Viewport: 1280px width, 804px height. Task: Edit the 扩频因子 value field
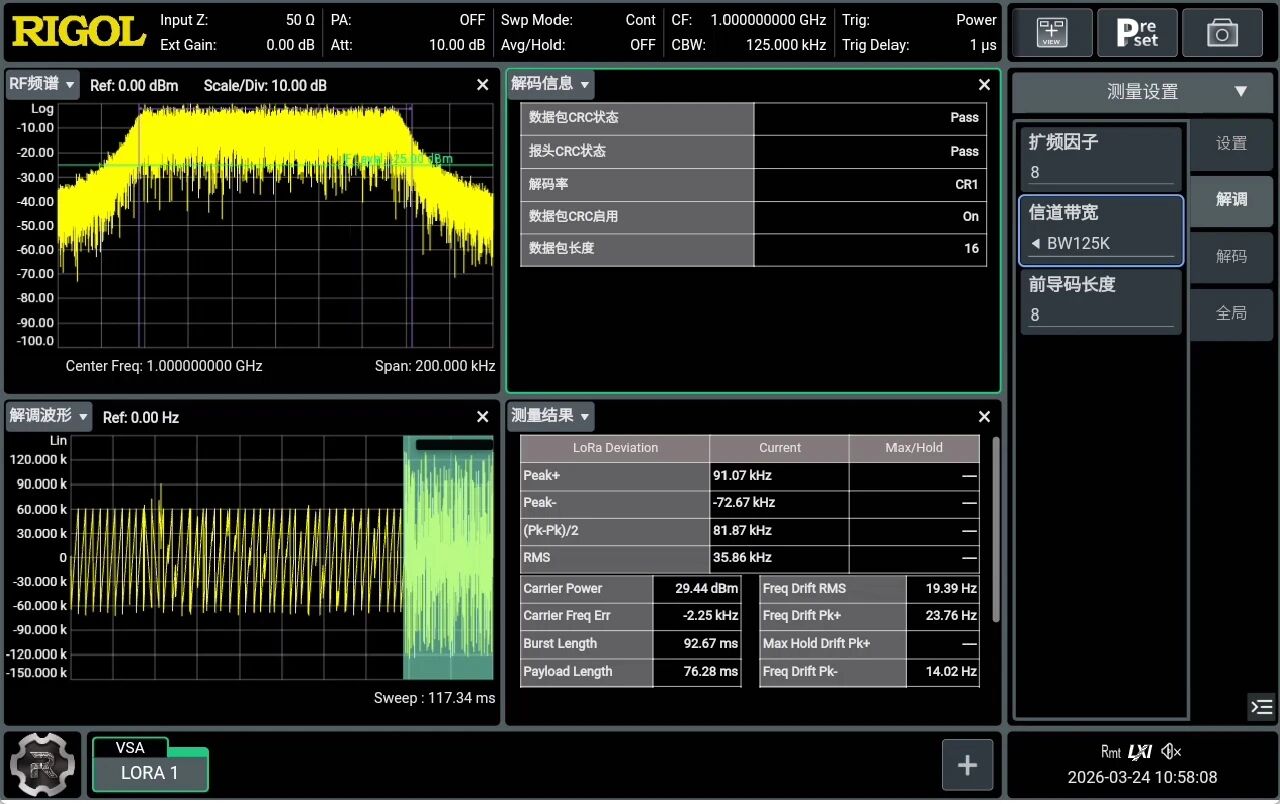1101,158
